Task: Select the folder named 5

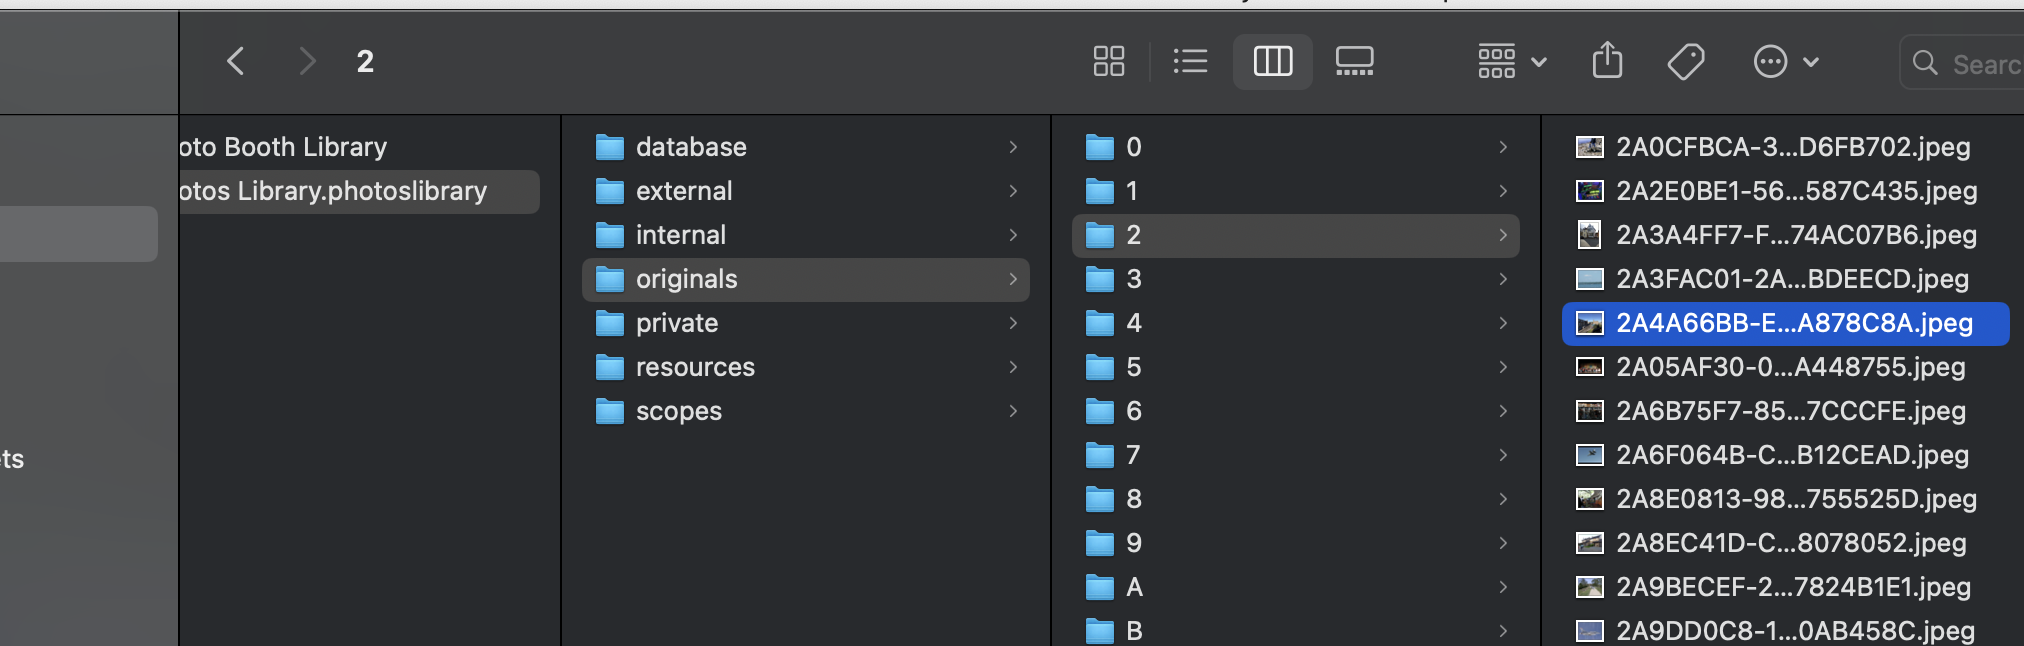Action: click(1133, 367)
